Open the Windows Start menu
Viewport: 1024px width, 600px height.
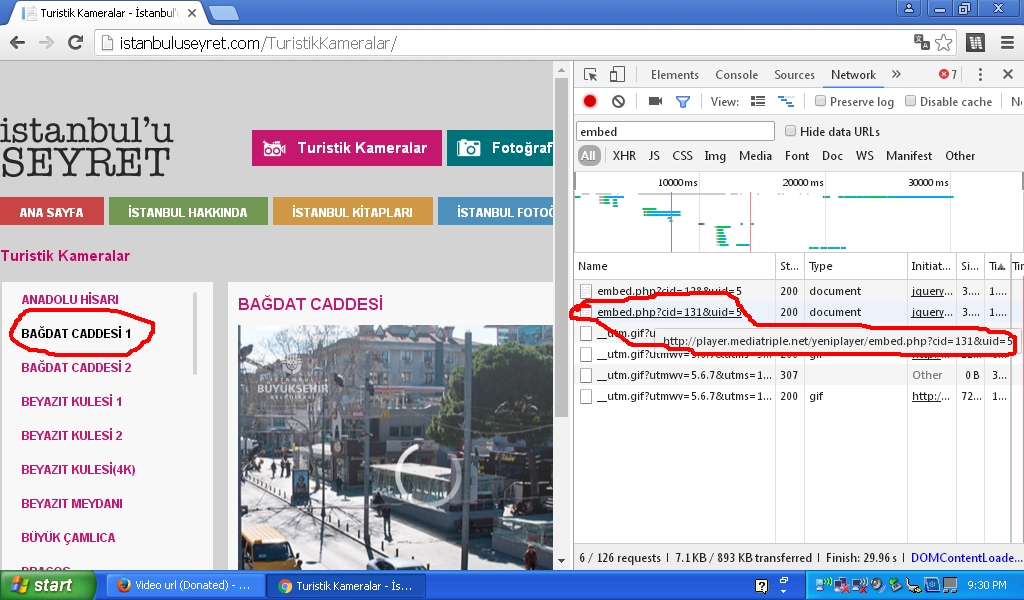coord(48,585)
